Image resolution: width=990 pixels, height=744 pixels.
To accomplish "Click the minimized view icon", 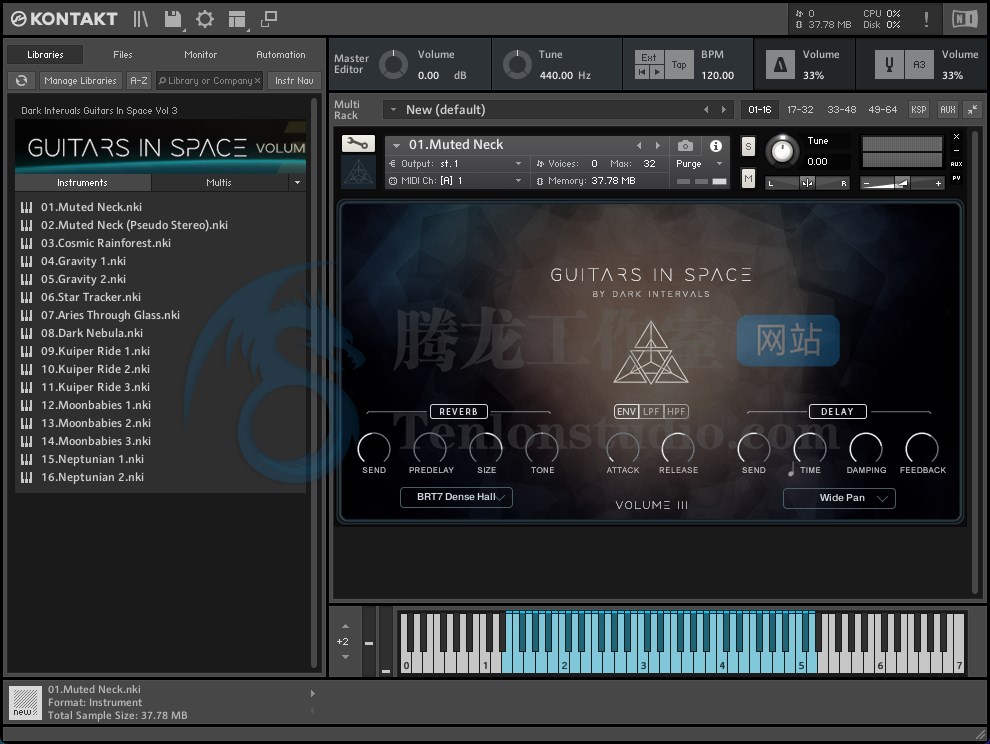I will (269, 19).
